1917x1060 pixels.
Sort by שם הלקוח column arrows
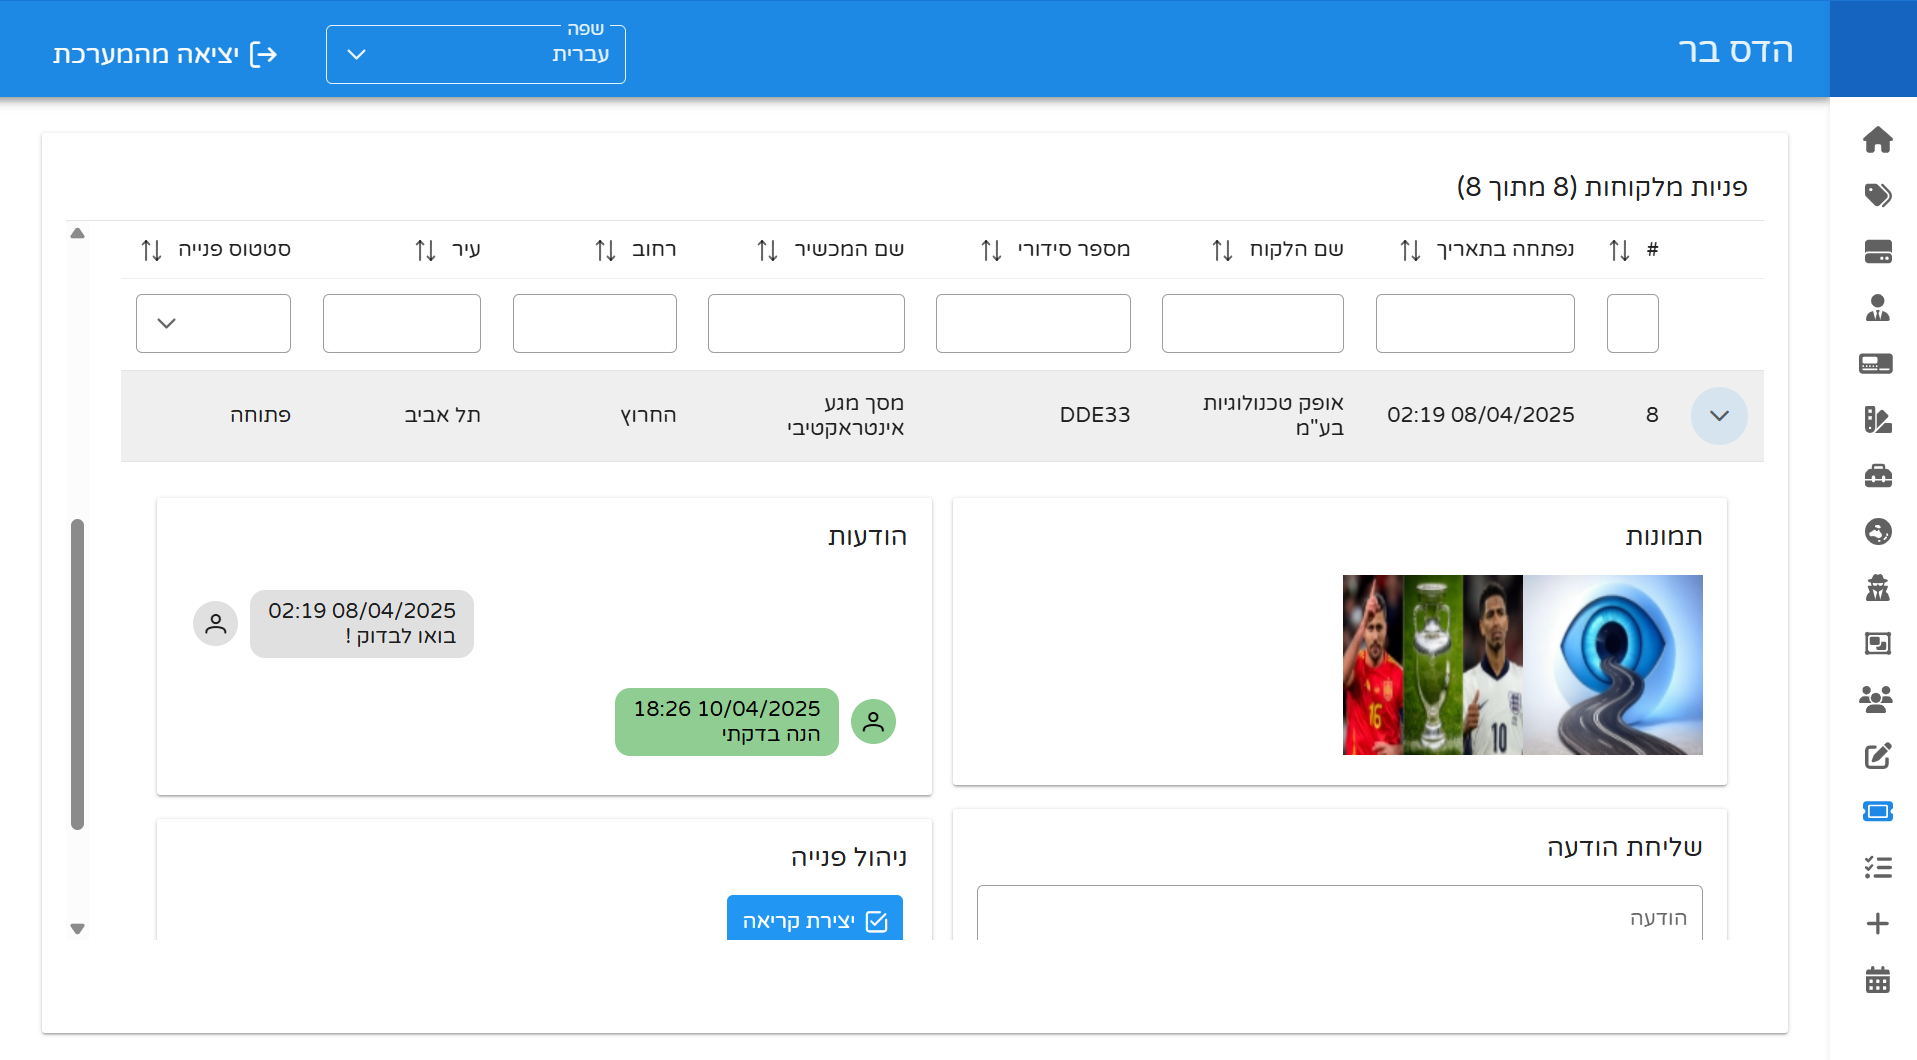click(x=1222, y=250)
